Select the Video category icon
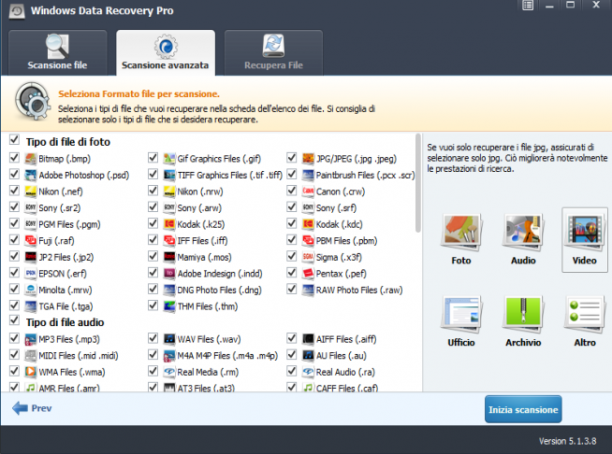612x454 pixels. coord(584,231)
